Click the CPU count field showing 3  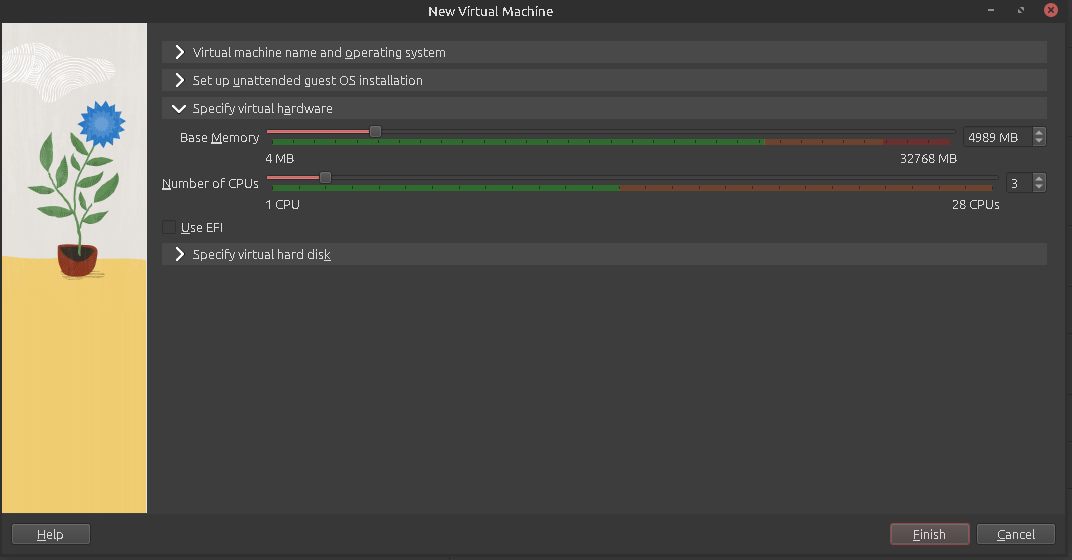coord(1016,183)
